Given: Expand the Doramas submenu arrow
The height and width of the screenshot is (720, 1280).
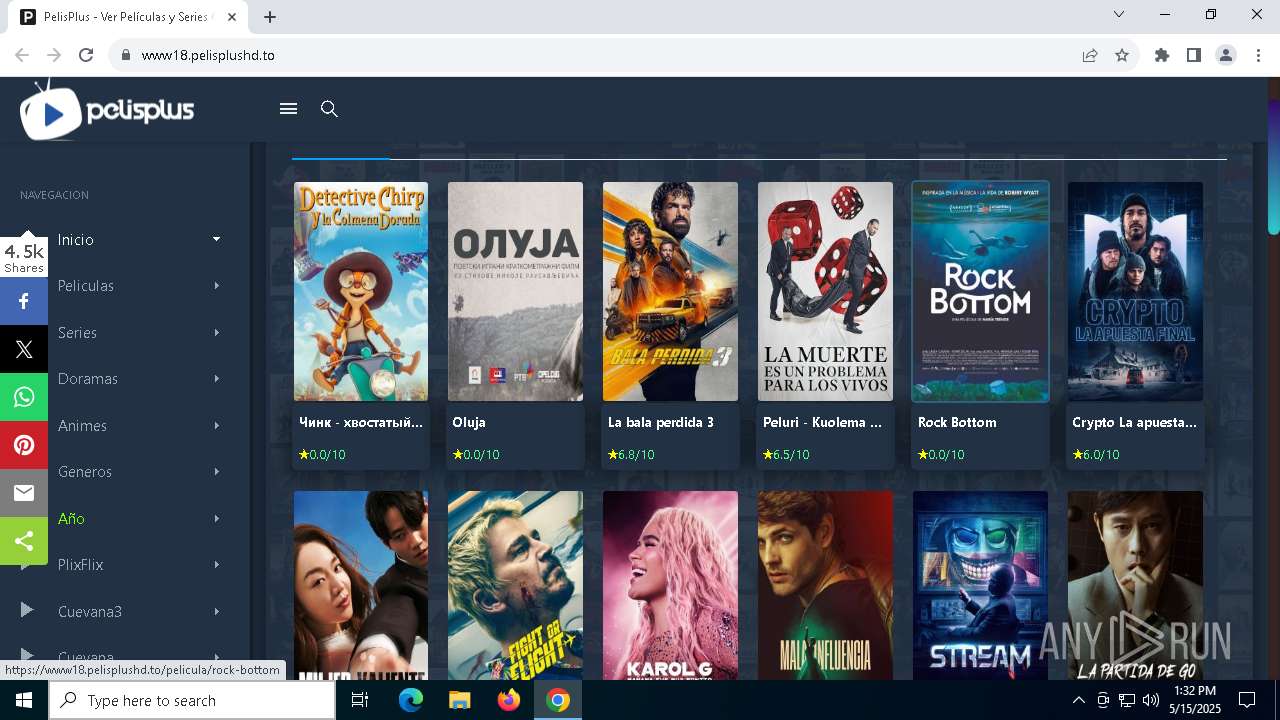Looking at the screenshot, I should [216, 379].
